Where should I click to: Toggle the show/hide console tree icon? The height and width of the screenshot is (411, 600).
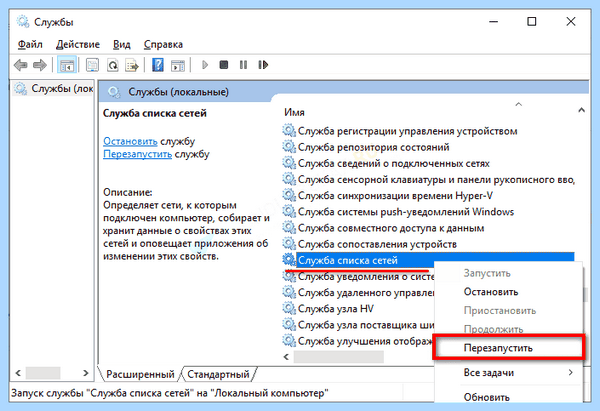pyautogui.click(x=67, y=65)
